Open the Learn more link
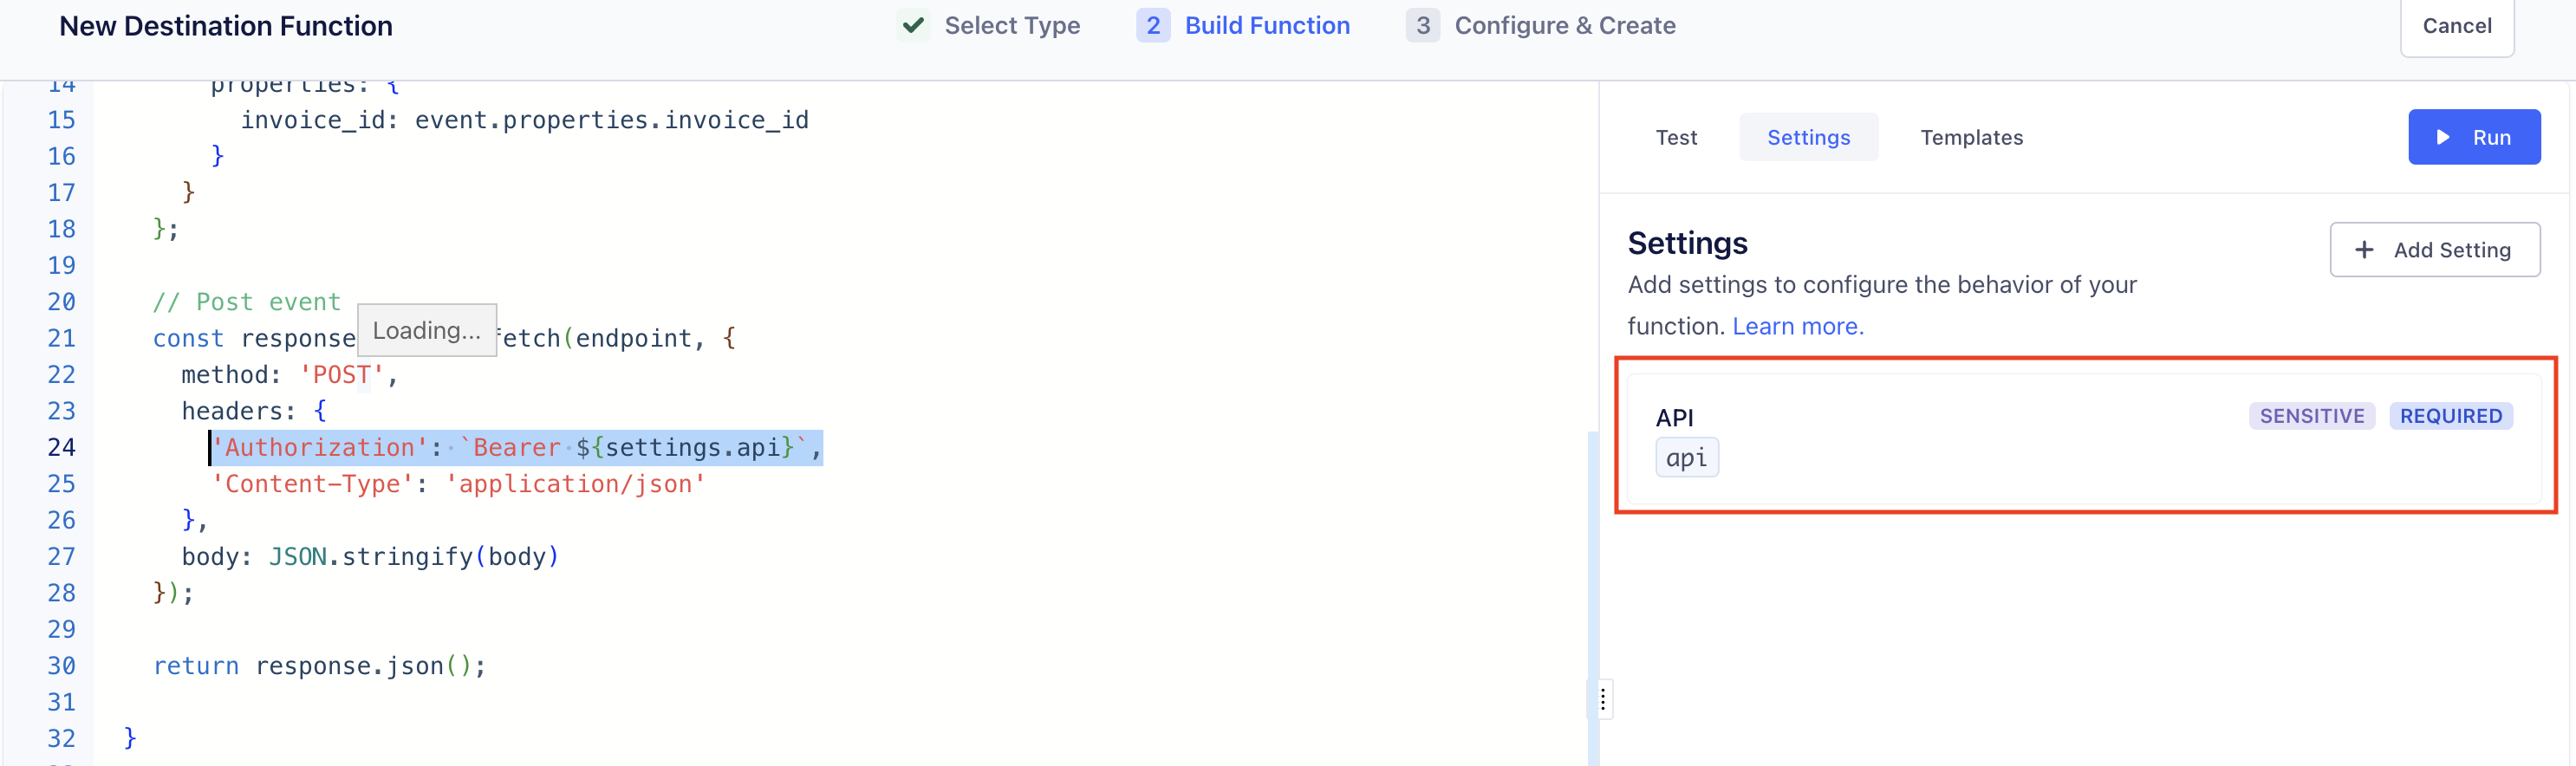Screen dimensions: 2576x766 pyautogui.click(x=1797, y=326)
